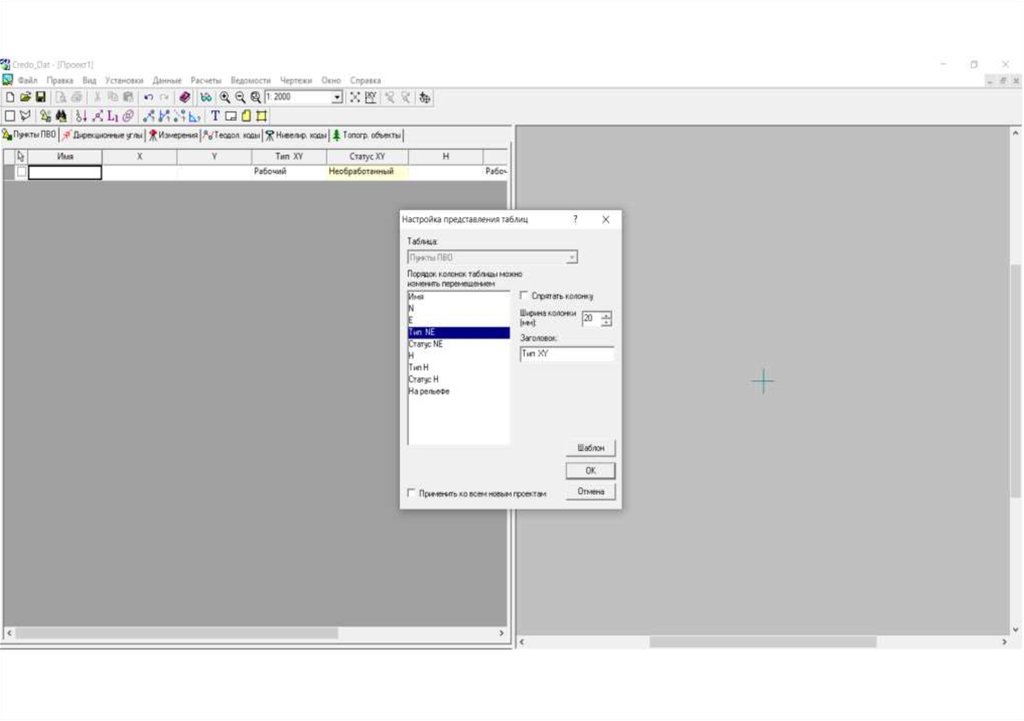Click the OK button in dialog

[x=590, y=470]
